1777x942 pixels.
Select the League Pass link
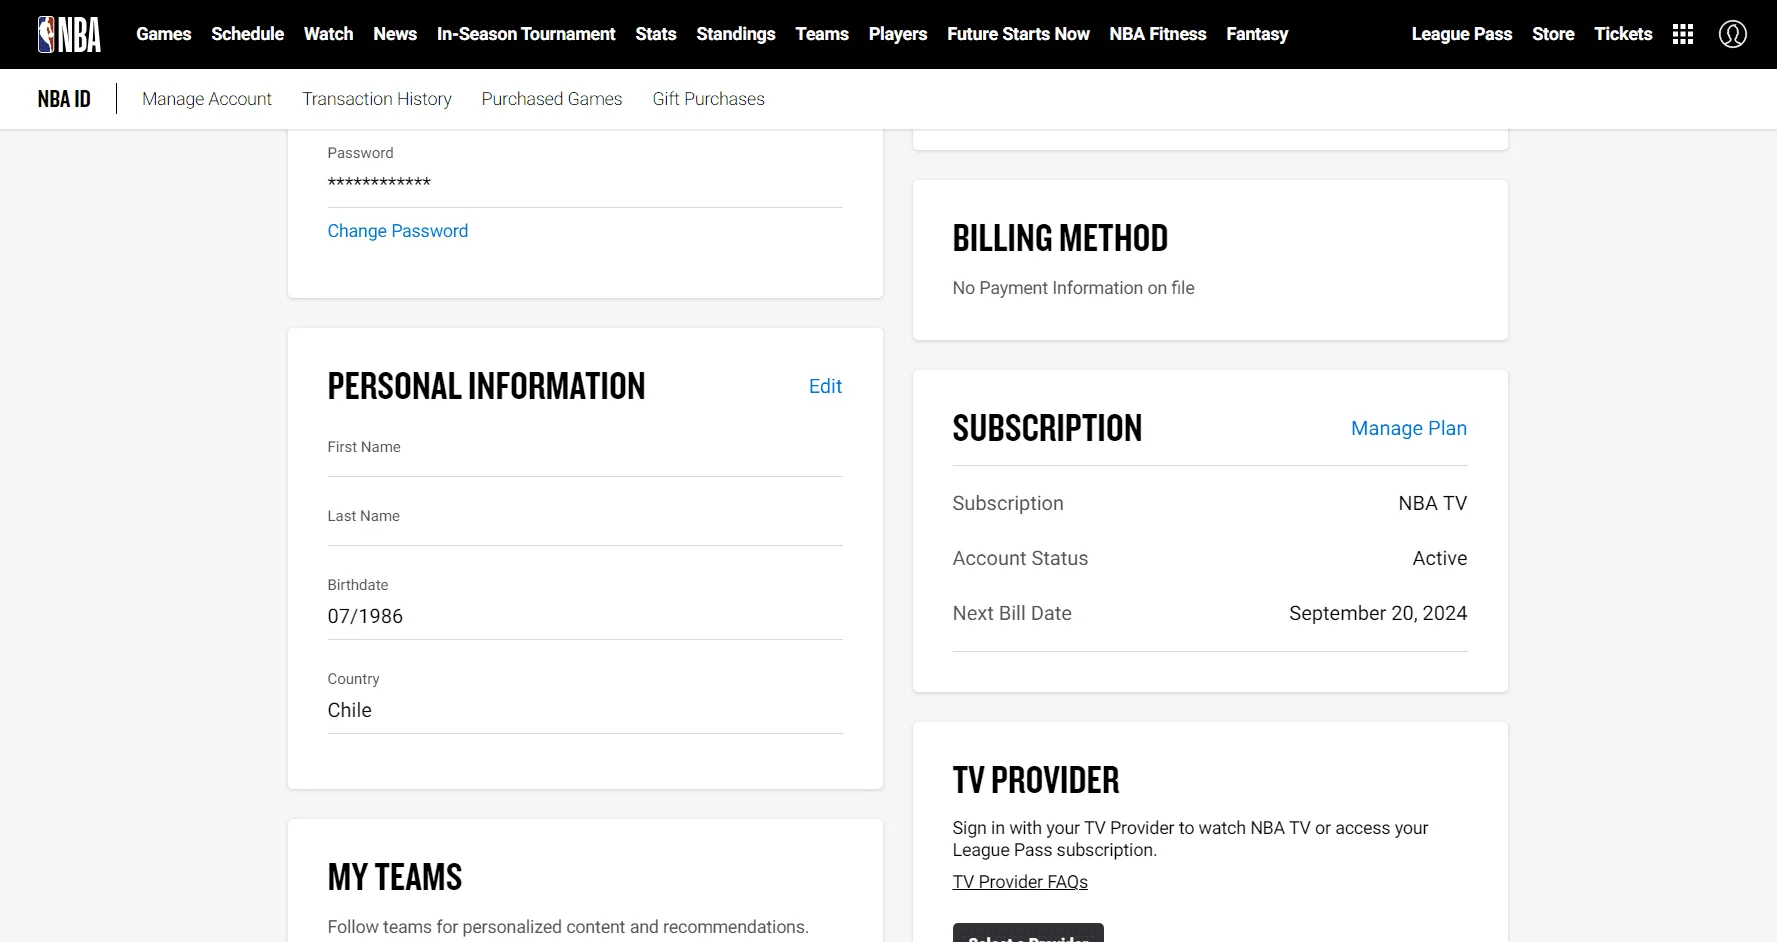(1461, 34)
